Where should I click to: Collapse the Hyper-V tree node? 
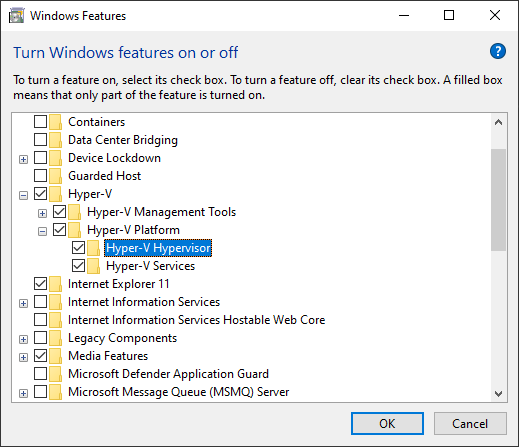[x=23, y=195]
